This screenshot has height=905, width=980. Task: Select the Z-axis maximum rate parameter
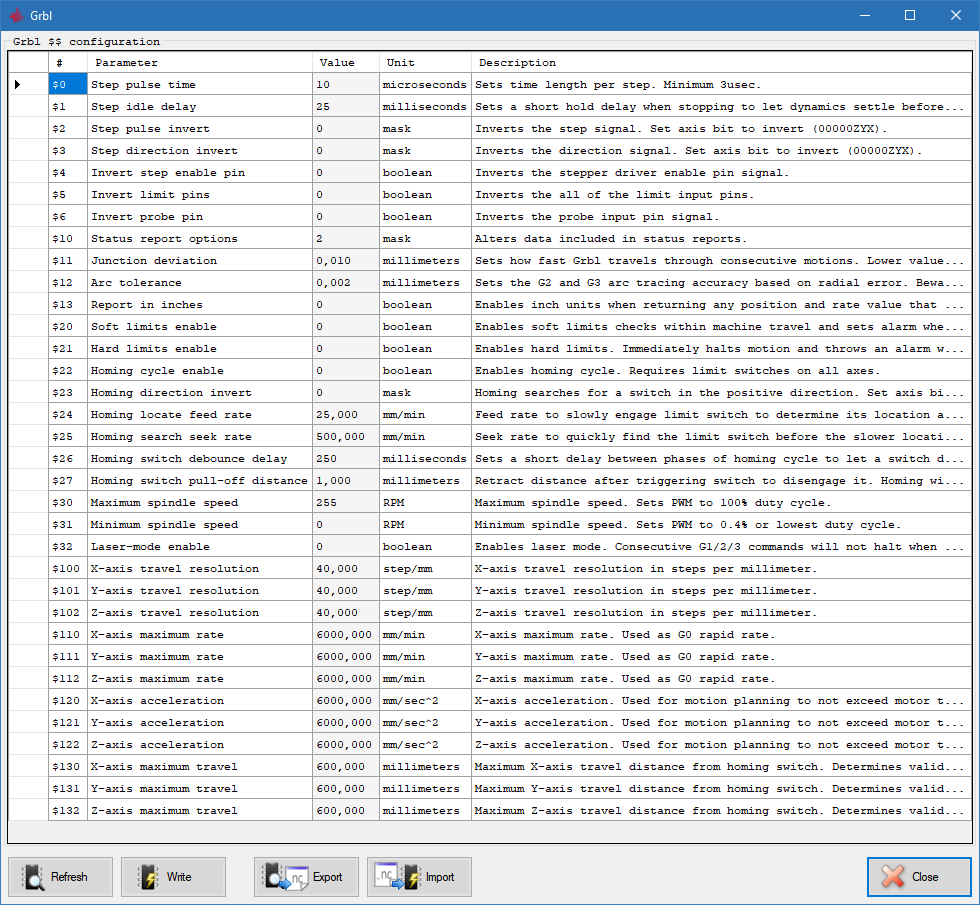200,678
